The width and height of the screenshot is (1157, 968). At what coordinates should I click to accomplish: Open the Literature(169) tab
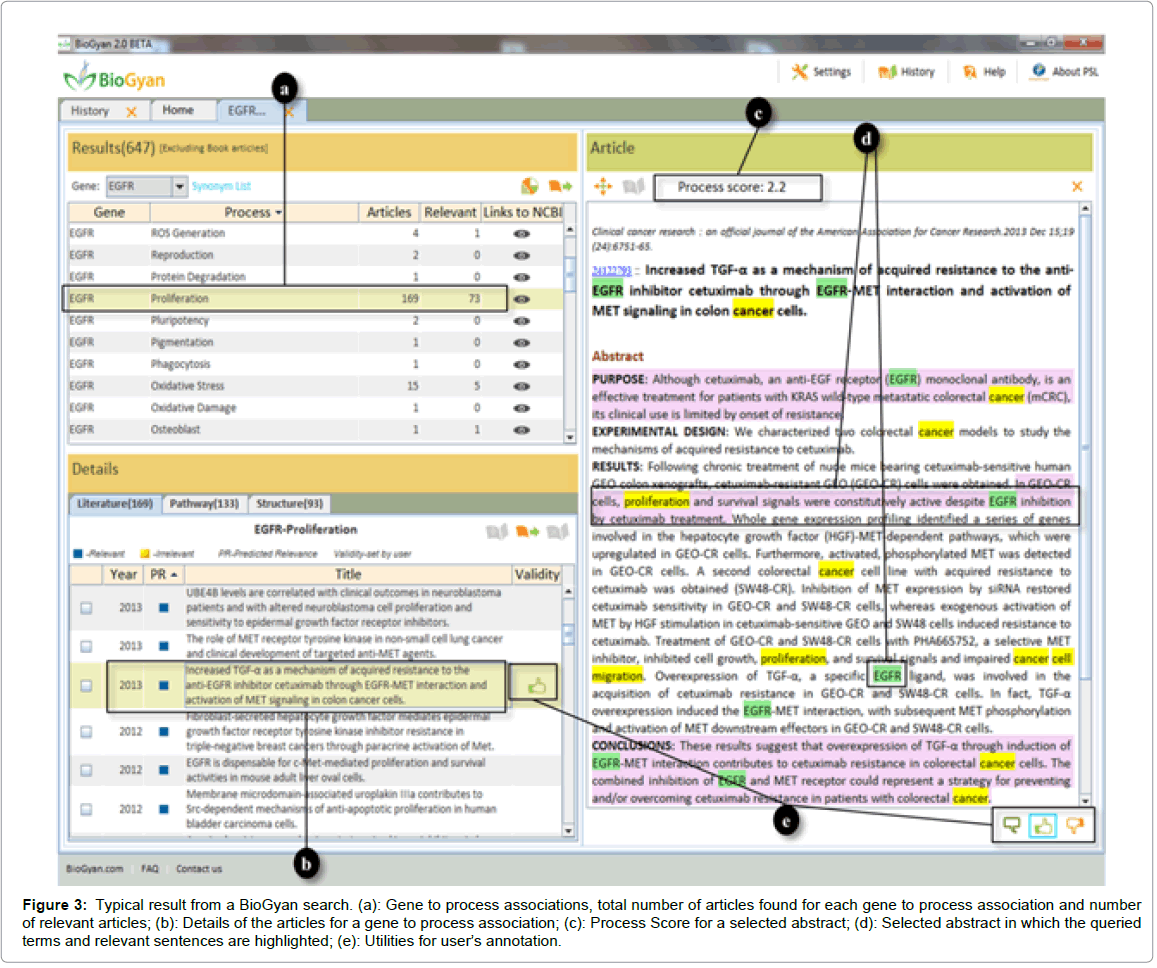(x=114, y=504)
